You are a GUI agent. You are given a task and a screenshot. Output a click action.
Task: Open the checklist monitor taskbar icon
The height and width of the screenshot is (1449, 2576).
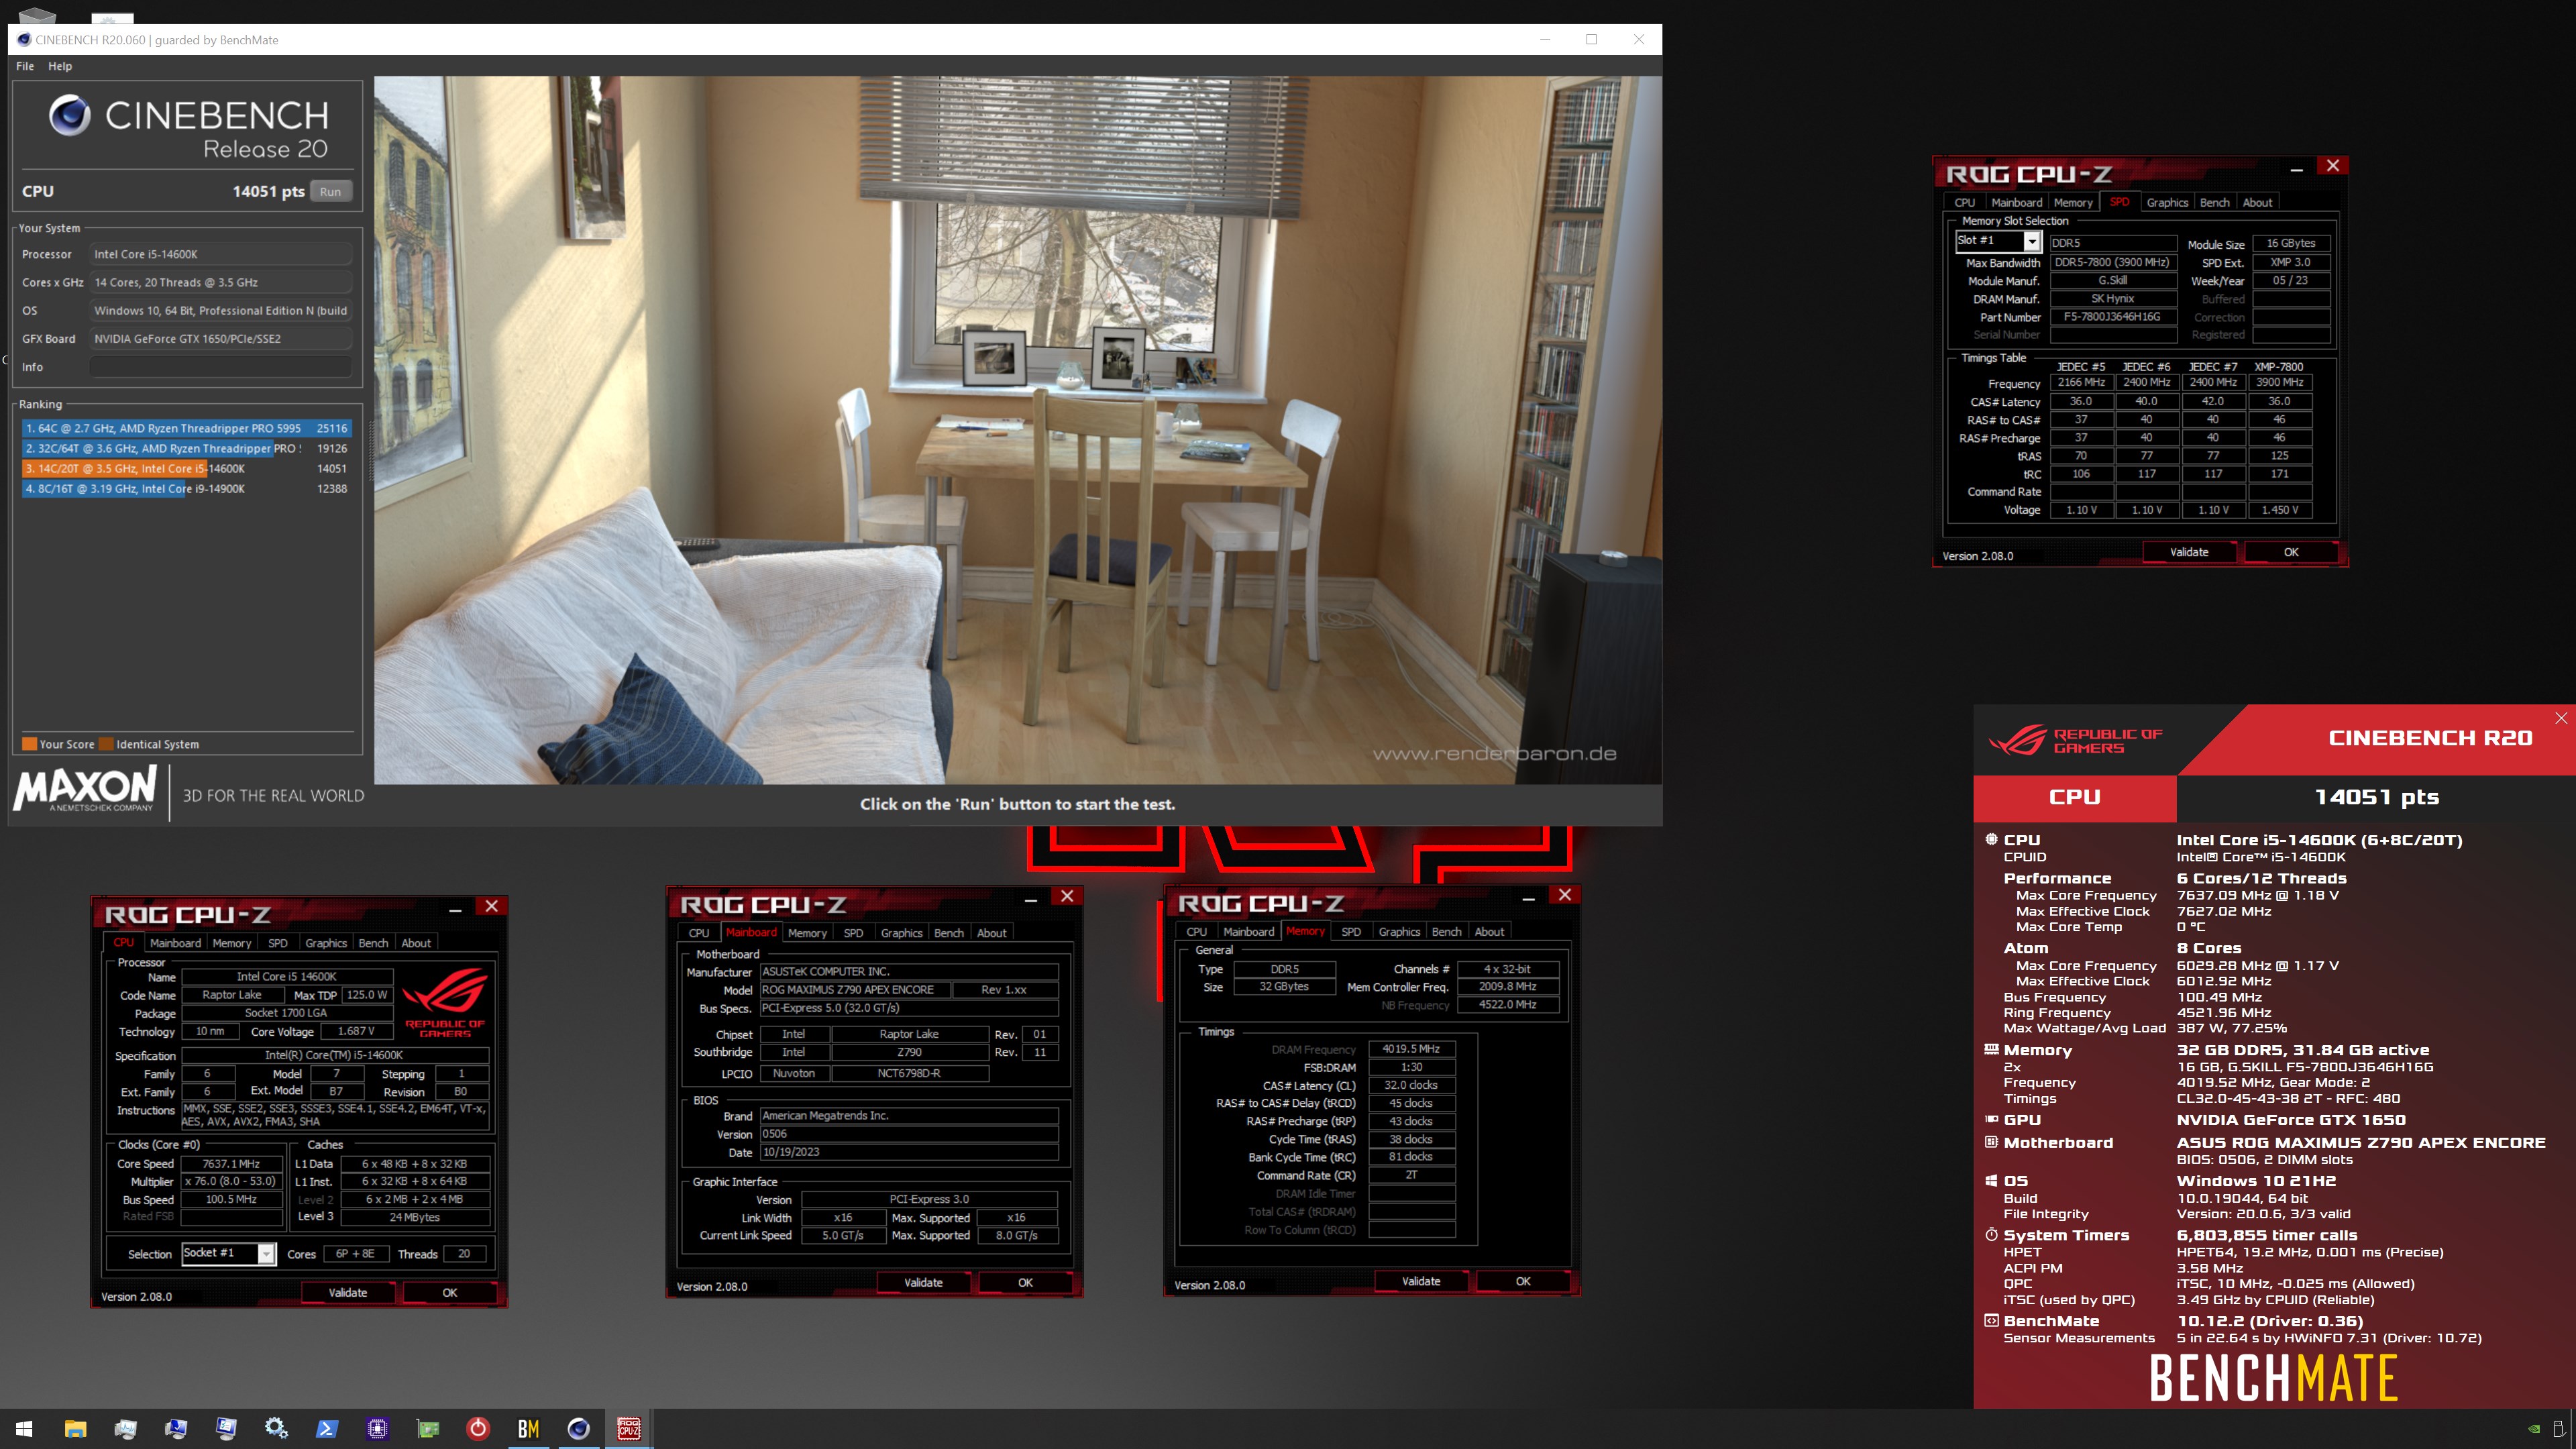click(x=226, y=1428)
